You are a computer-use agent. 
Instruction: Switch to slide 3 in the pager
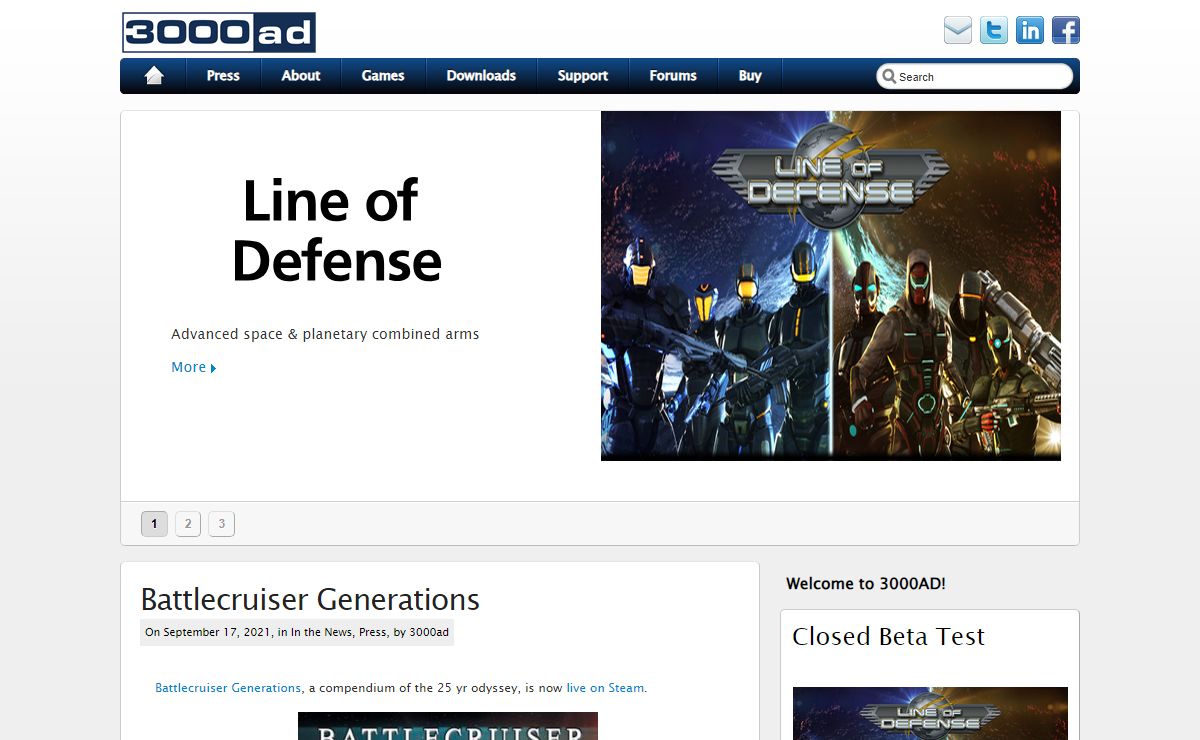click(221, 524)
